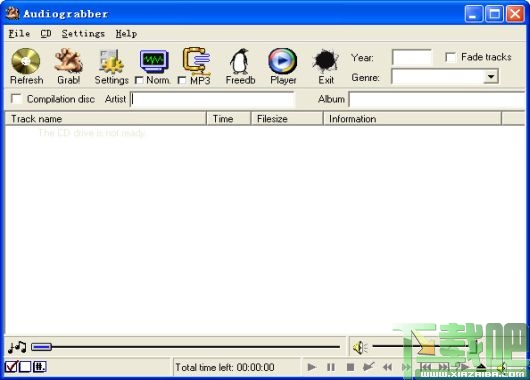Open the Settings menu

click(x=83, y=33)
